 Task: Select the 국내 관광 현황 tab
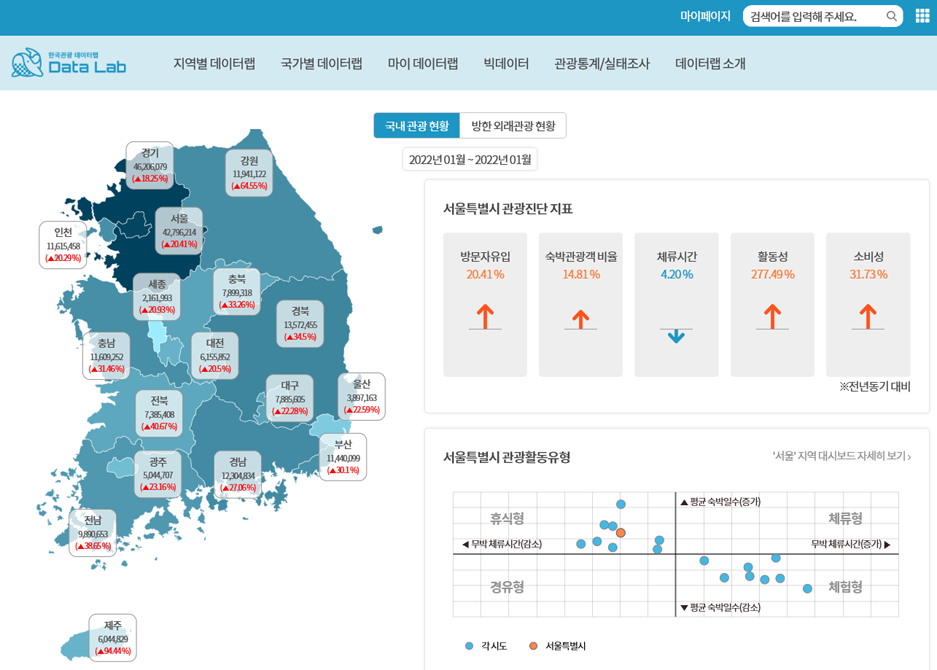coord(416,126)
